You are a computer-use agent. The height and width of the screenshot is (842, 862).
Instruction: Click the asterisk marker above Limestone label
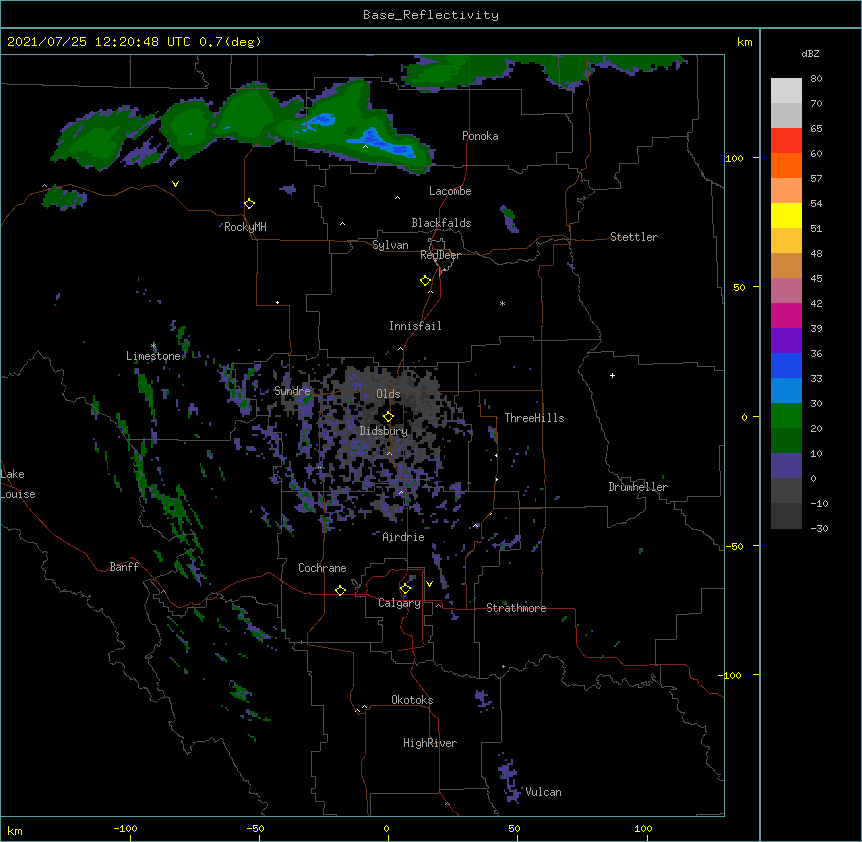pyautogui.click(x=153, y=346)
